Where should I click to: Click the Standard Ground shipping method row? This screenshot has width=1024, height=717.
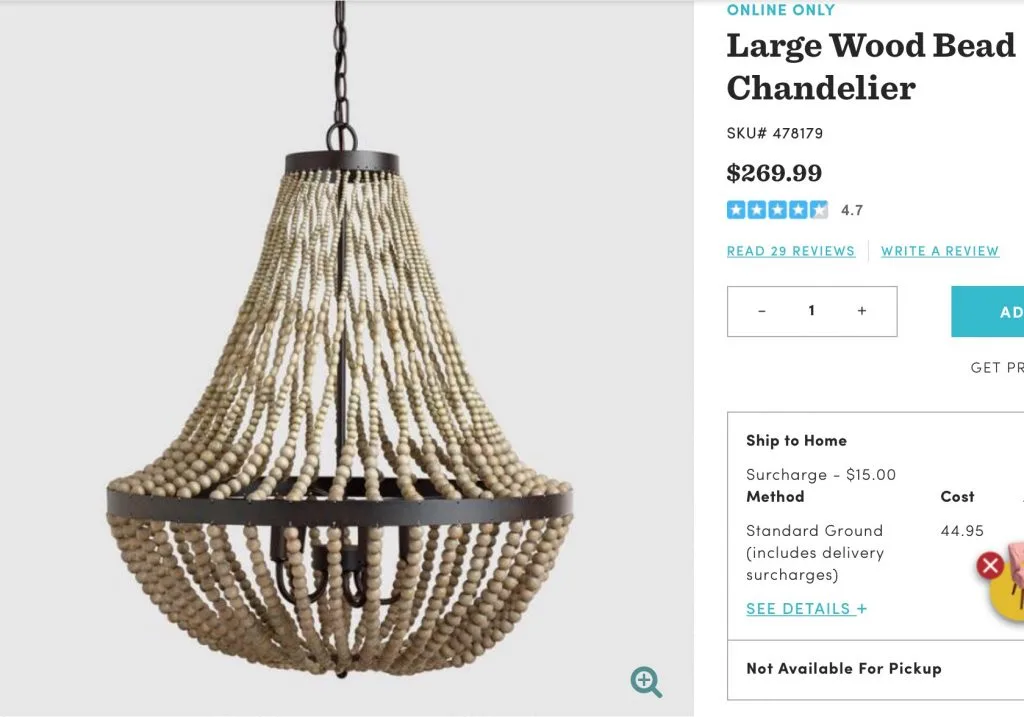(875, 552)
